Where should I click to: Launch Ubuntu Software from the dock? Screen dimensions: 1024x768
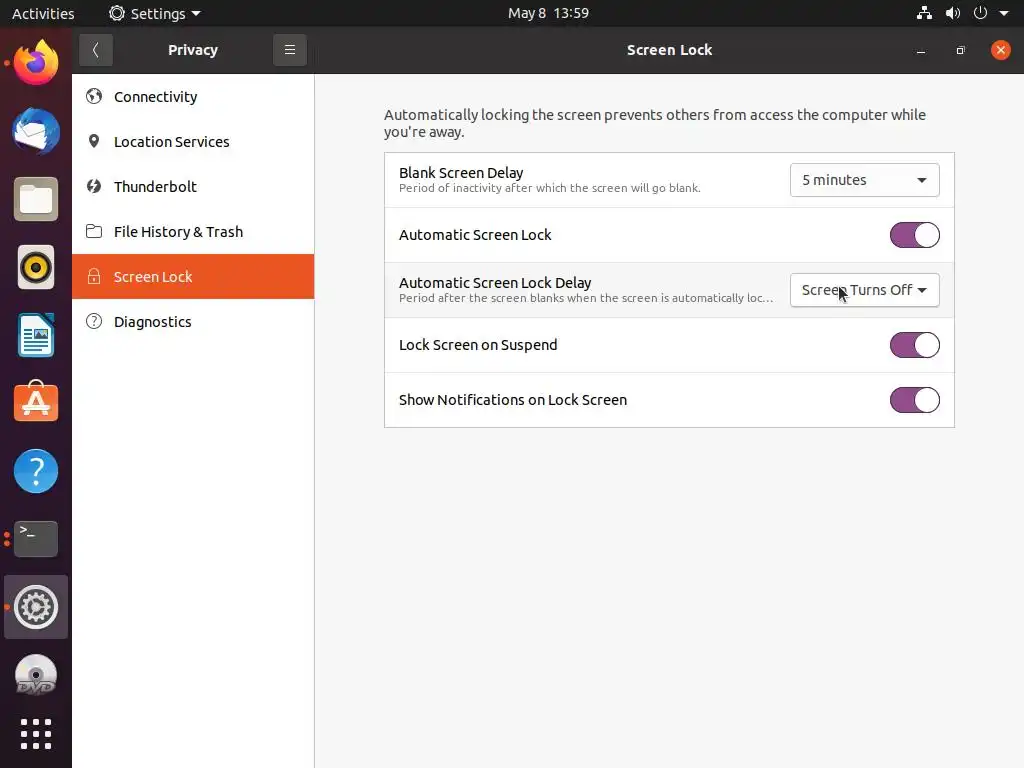click(x=36, y=403)
